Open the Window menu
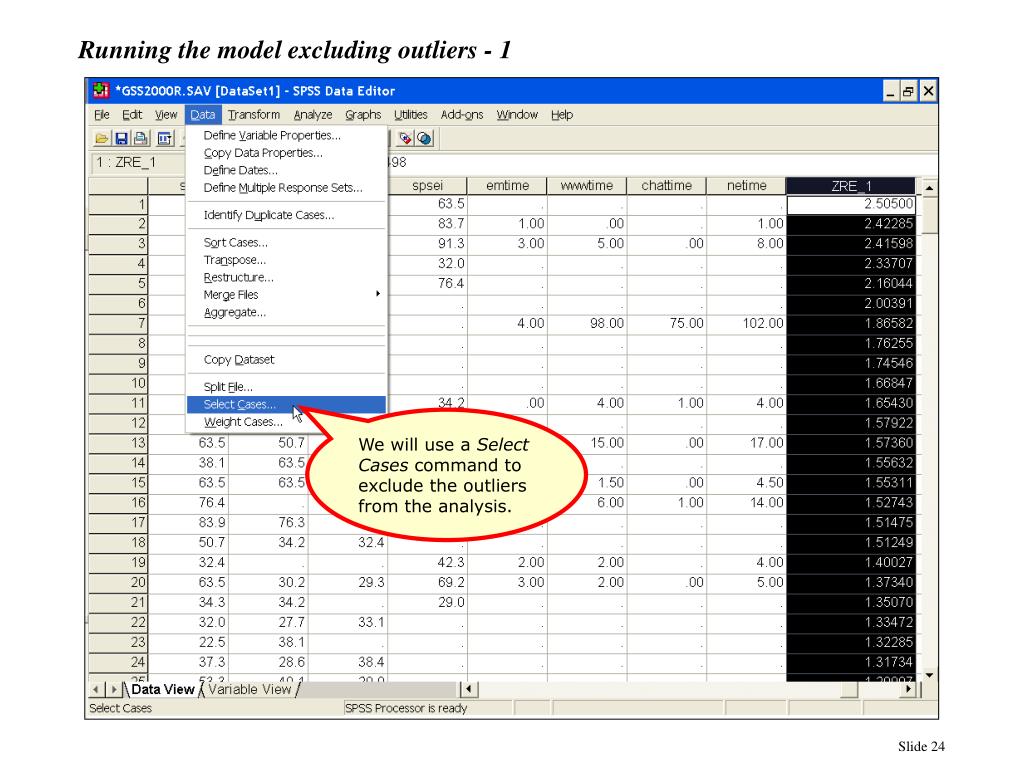Image resolution: width=1024 pixels, height=768 pixels. (517, 115)
